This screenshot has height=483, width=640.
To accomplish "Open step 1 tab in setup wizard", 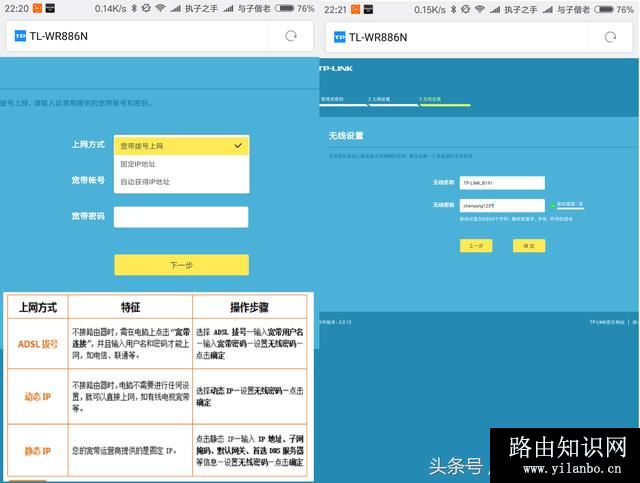I will (x=343, y=101).
